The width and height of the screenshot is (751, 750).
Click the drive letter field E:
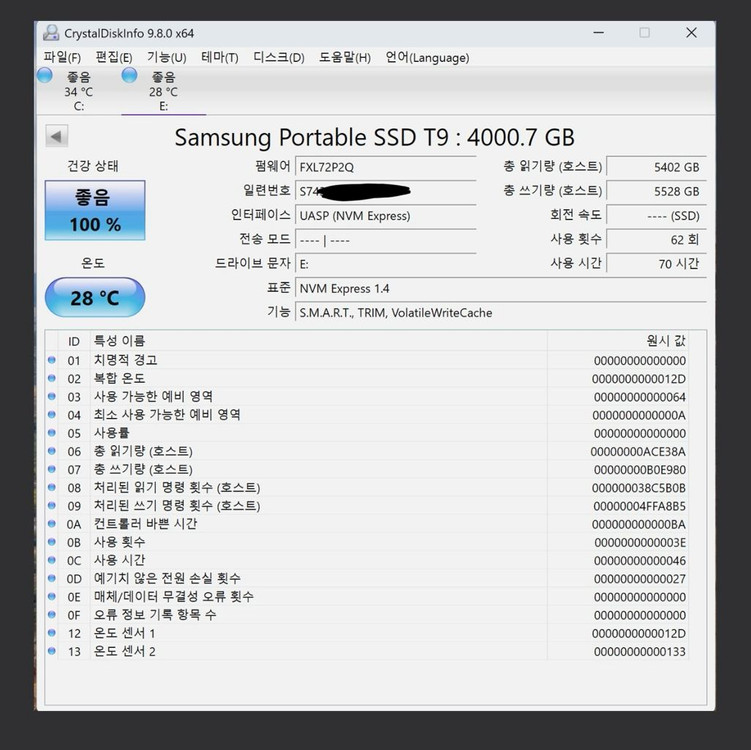pyautogui.click(x=386, y=264)
